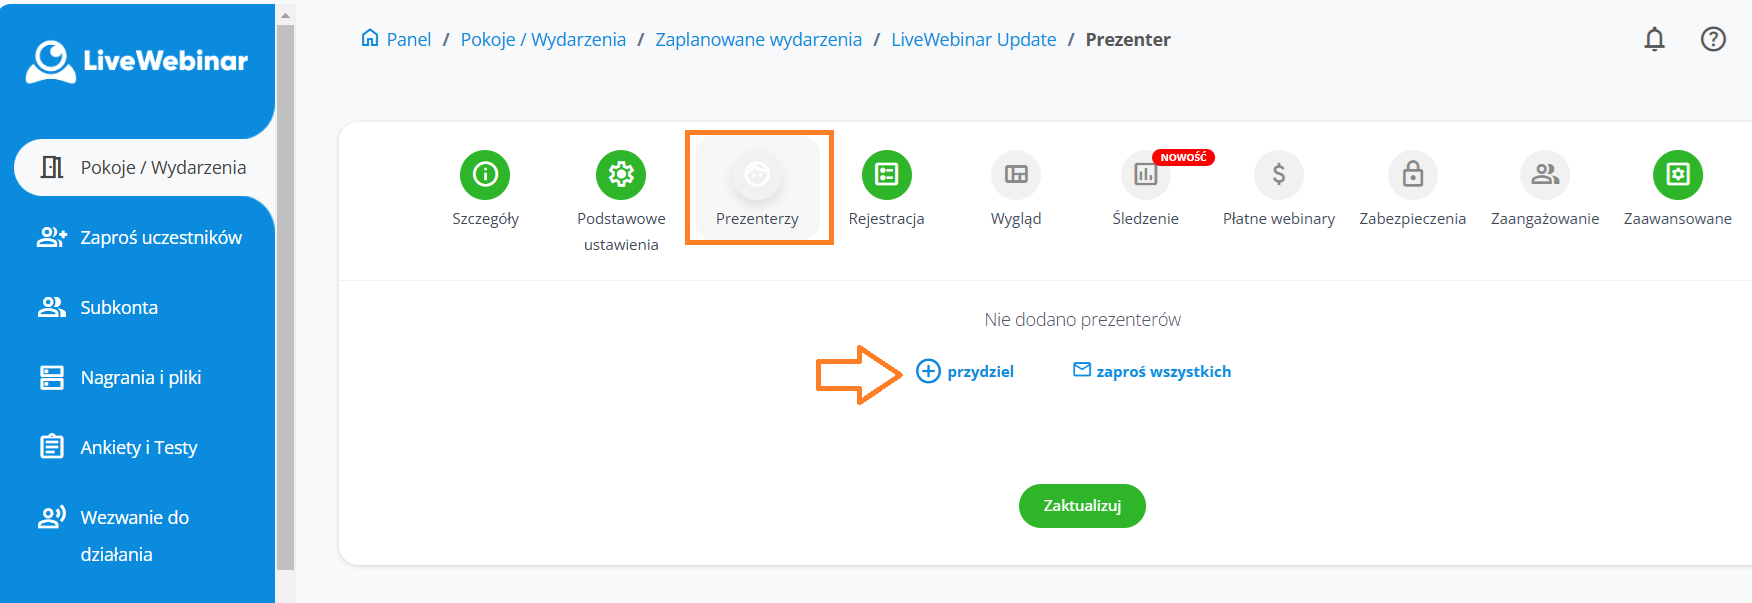Open Pokoje / Wydarzenia in sidebar

[144, 168]
